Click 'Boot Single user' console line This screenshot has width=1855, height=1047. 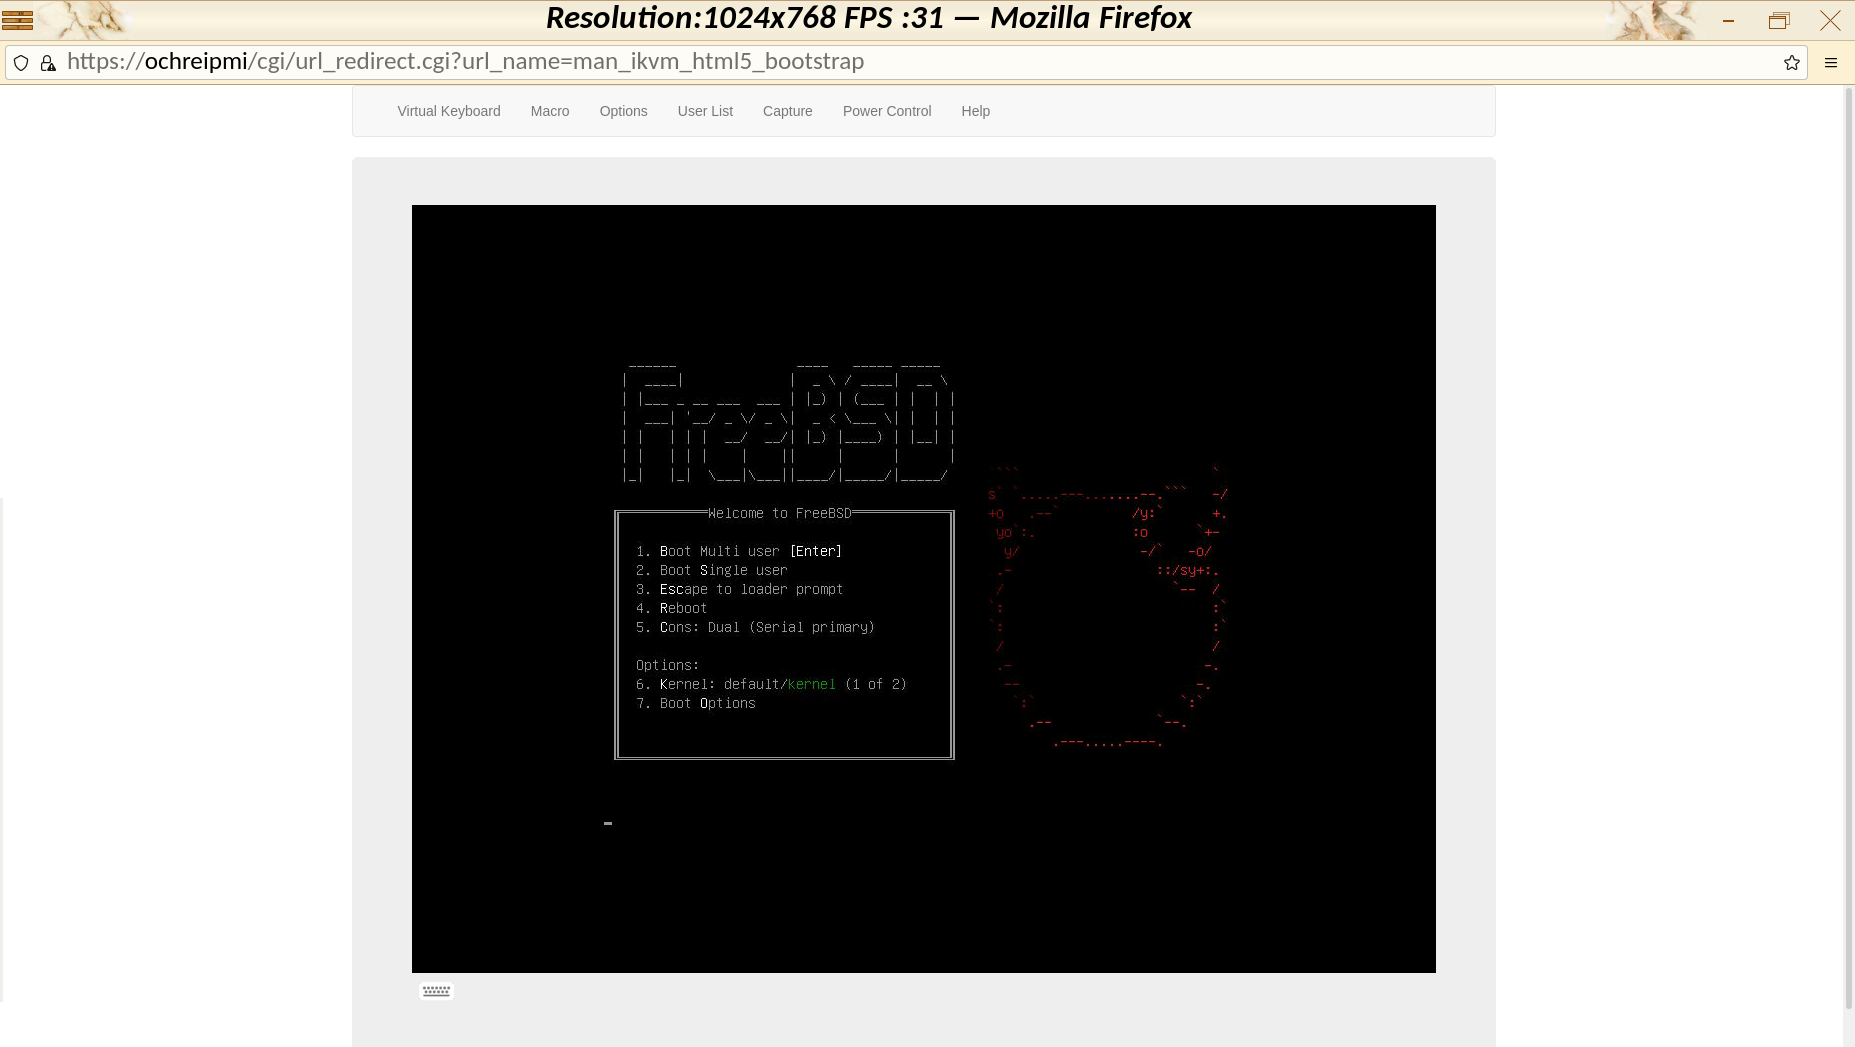[712, 570]
